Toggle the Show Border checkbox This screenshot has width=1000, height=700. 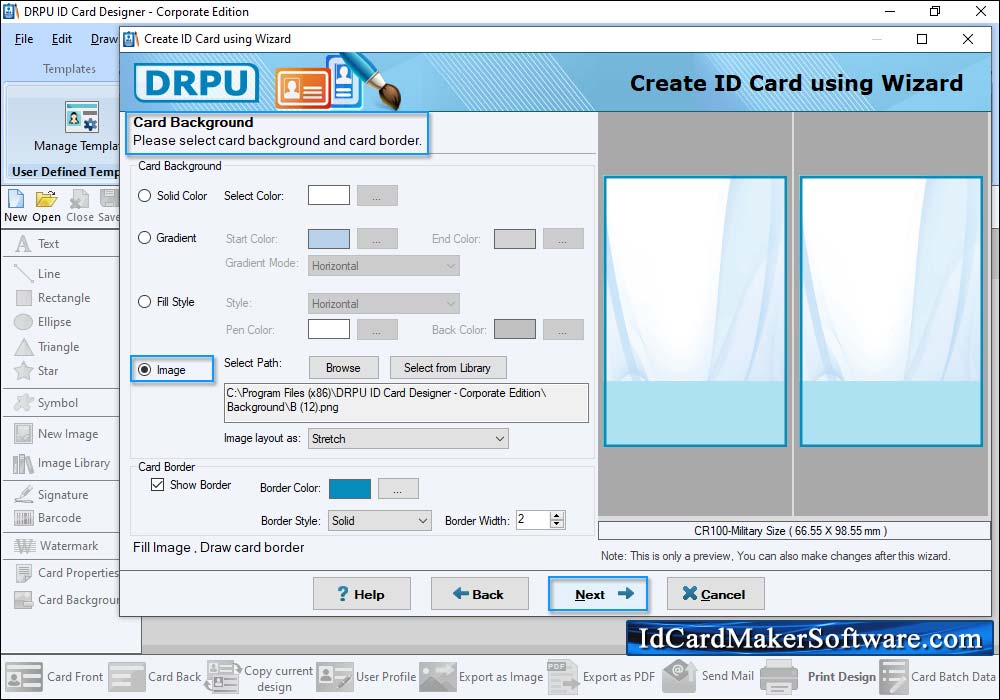point(158,485)
